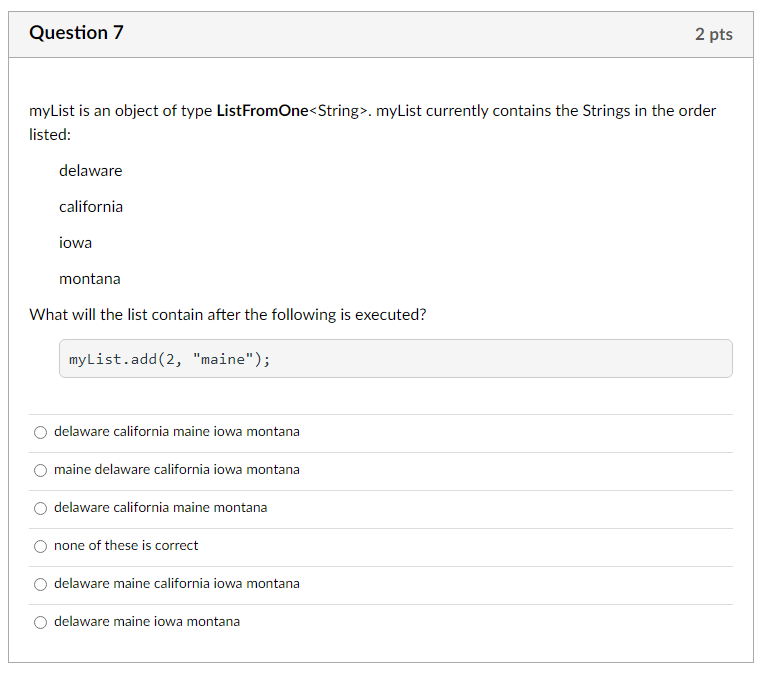
Task: Select radio button for delaware california maine iowa montana
Action: coord(40,433)
